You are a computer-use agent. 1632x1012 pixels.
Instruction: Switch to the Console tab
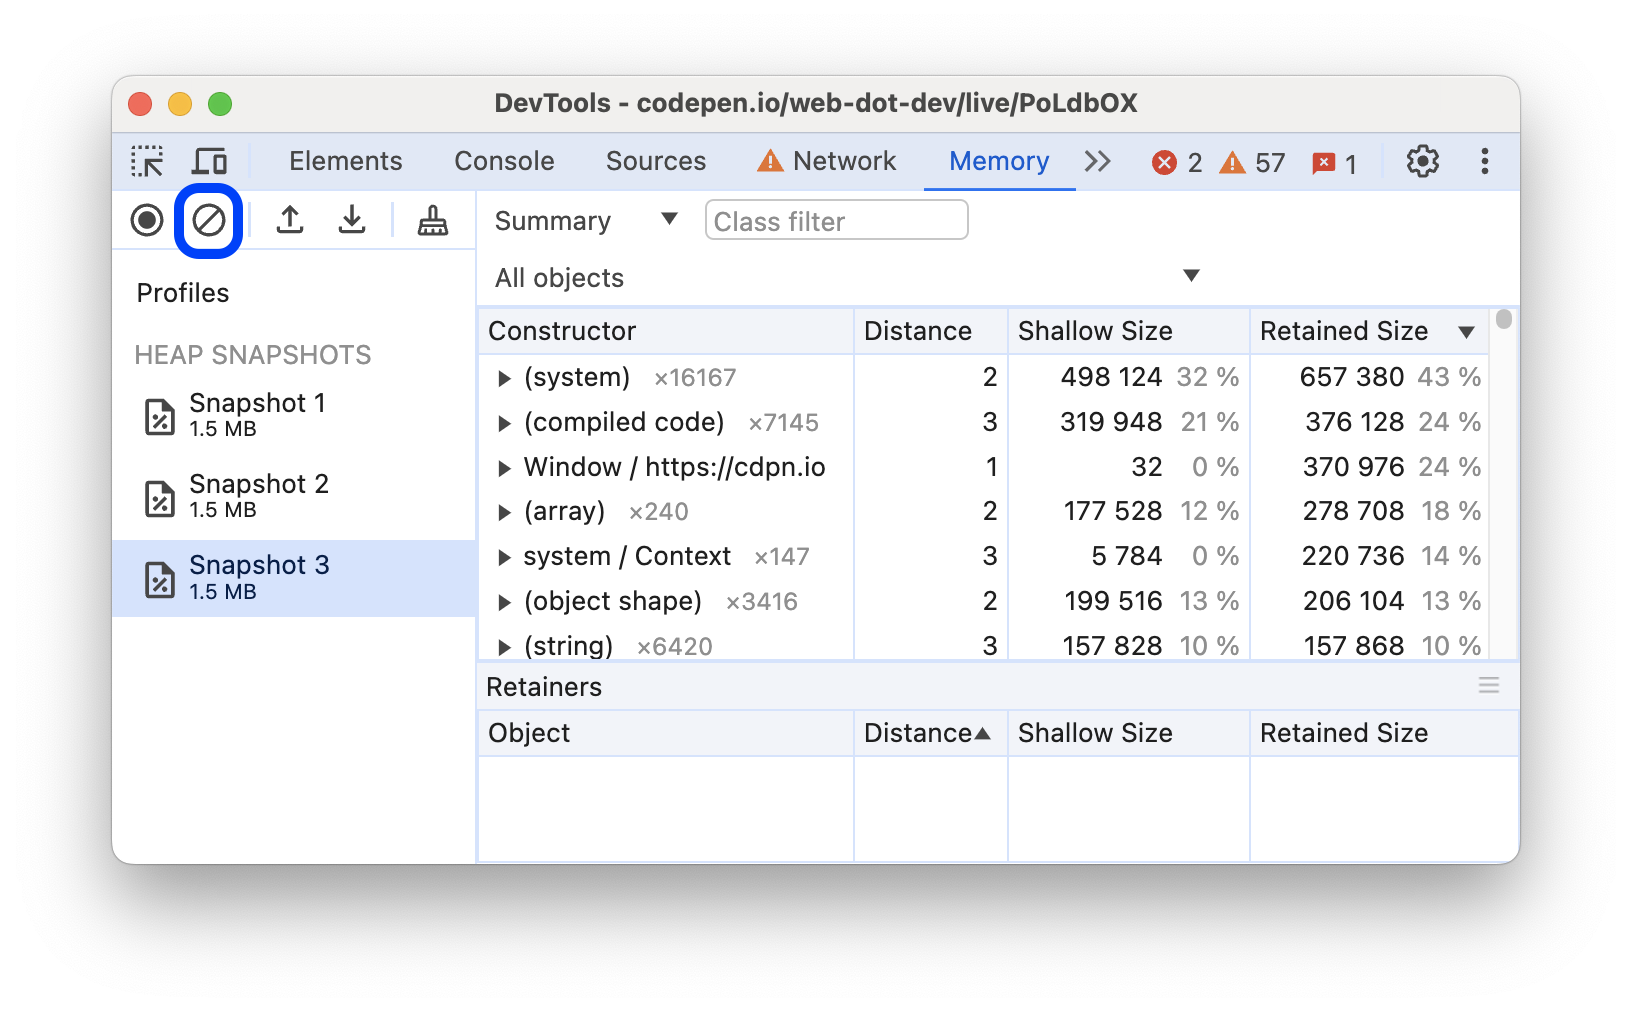pyautogui.click(x=504, y=160)
